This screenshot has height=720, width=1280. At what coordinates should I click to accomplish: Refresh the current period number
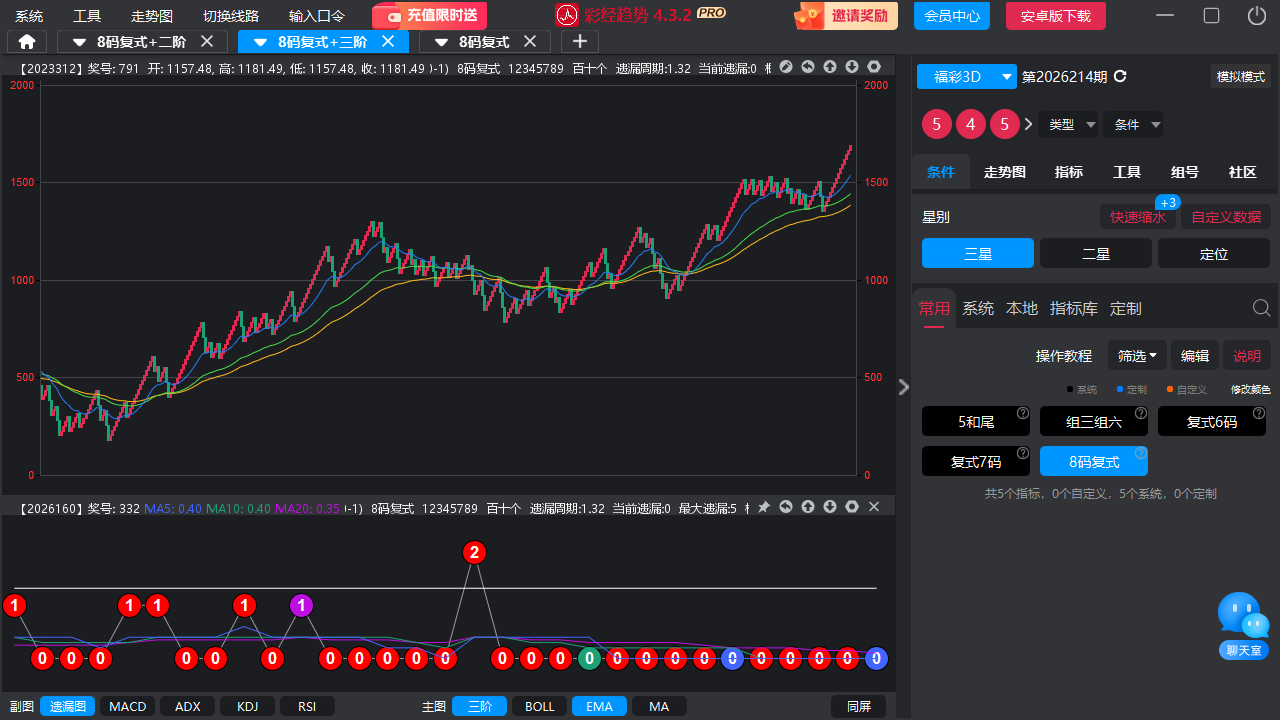(1120, 77)
